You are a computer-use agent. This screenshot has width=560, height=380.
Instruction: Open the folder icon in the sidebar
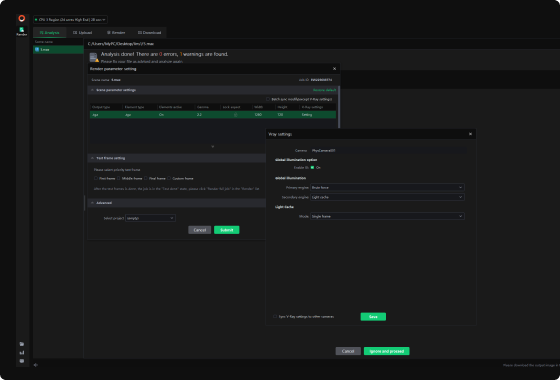tap(22, 344)
